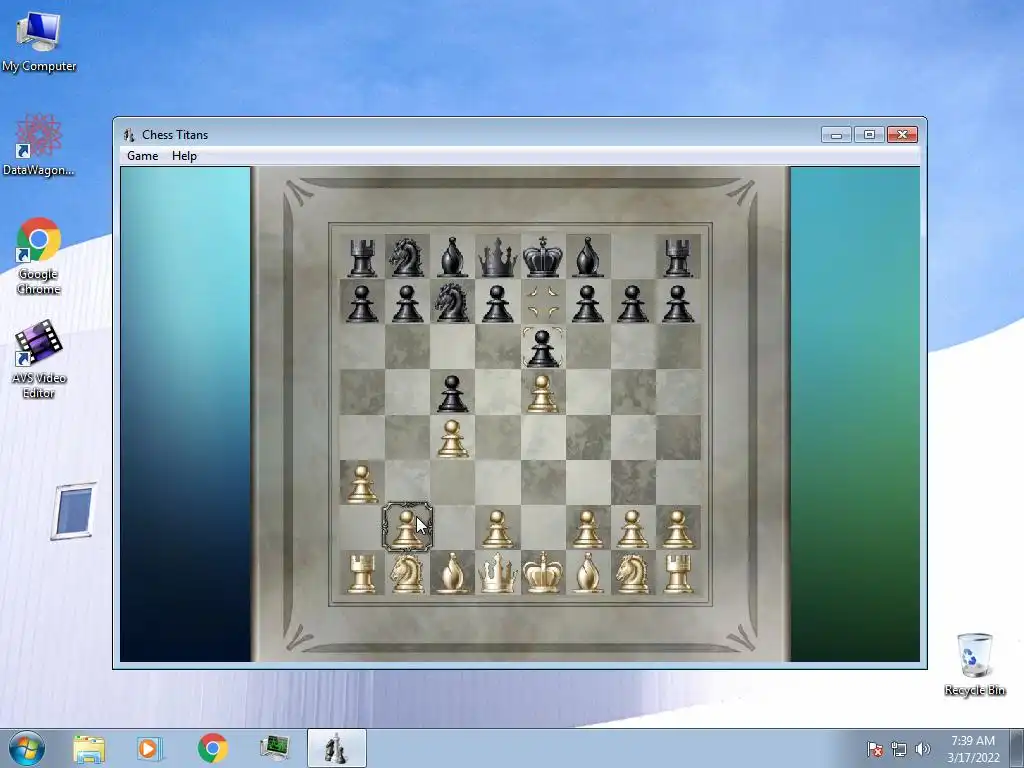This screenshot has height=768, width=1024.
Task: Select the black pawn on g7
Action: pos(632,304)
